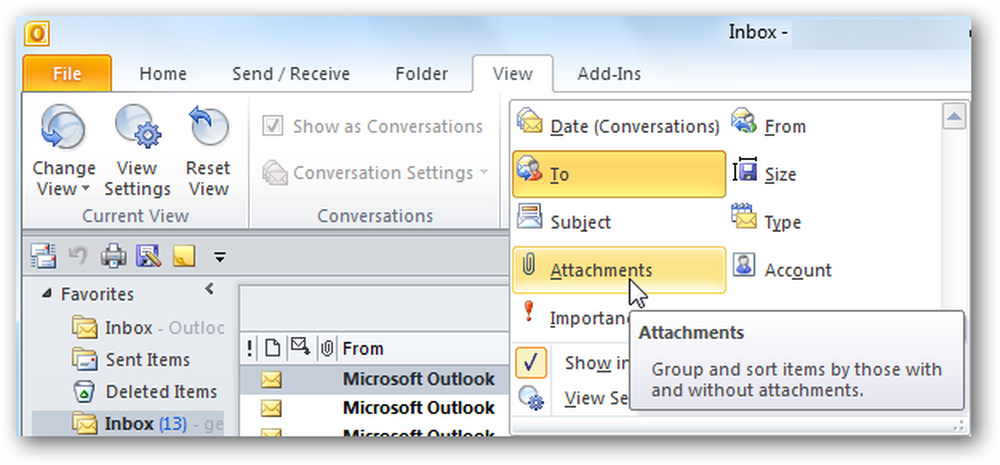Sort by the Icon column header
This screenshot has height=465, width=1000.
point(272,348)
